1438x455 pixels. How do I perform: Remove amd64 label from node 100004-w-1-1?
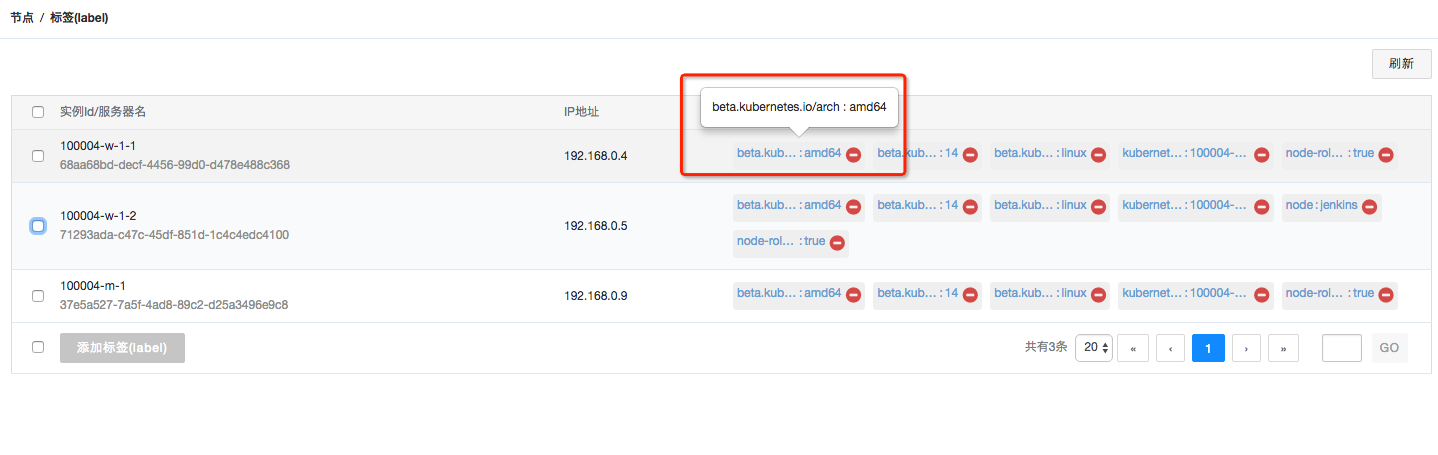point(853,155)
